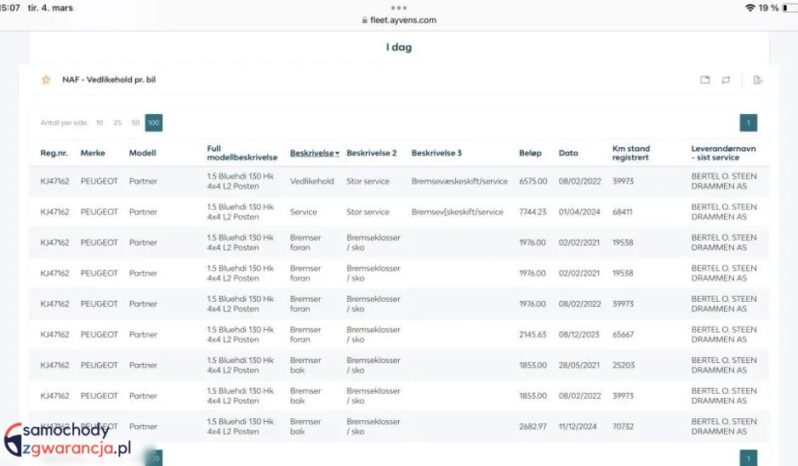Tap the three-dot multitasking menu at top
798x466 pixels.
(x=398, y=8)
